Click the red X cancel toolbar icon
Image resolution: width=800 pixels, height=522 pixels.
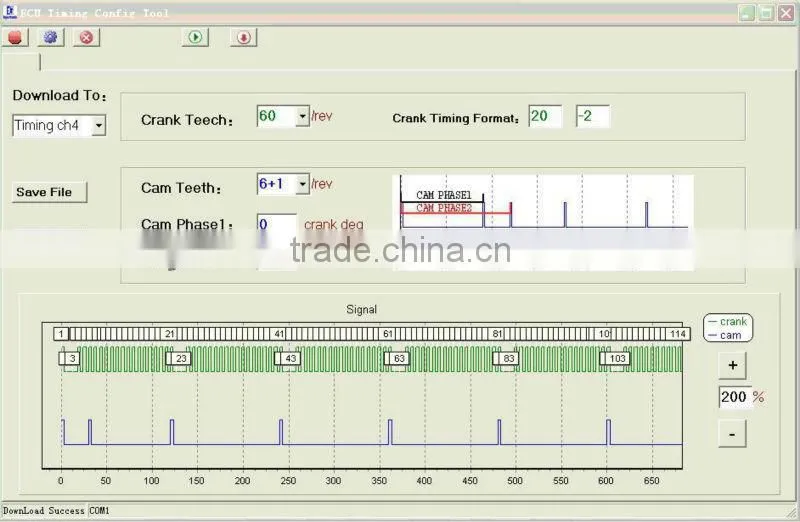point(86,37)
